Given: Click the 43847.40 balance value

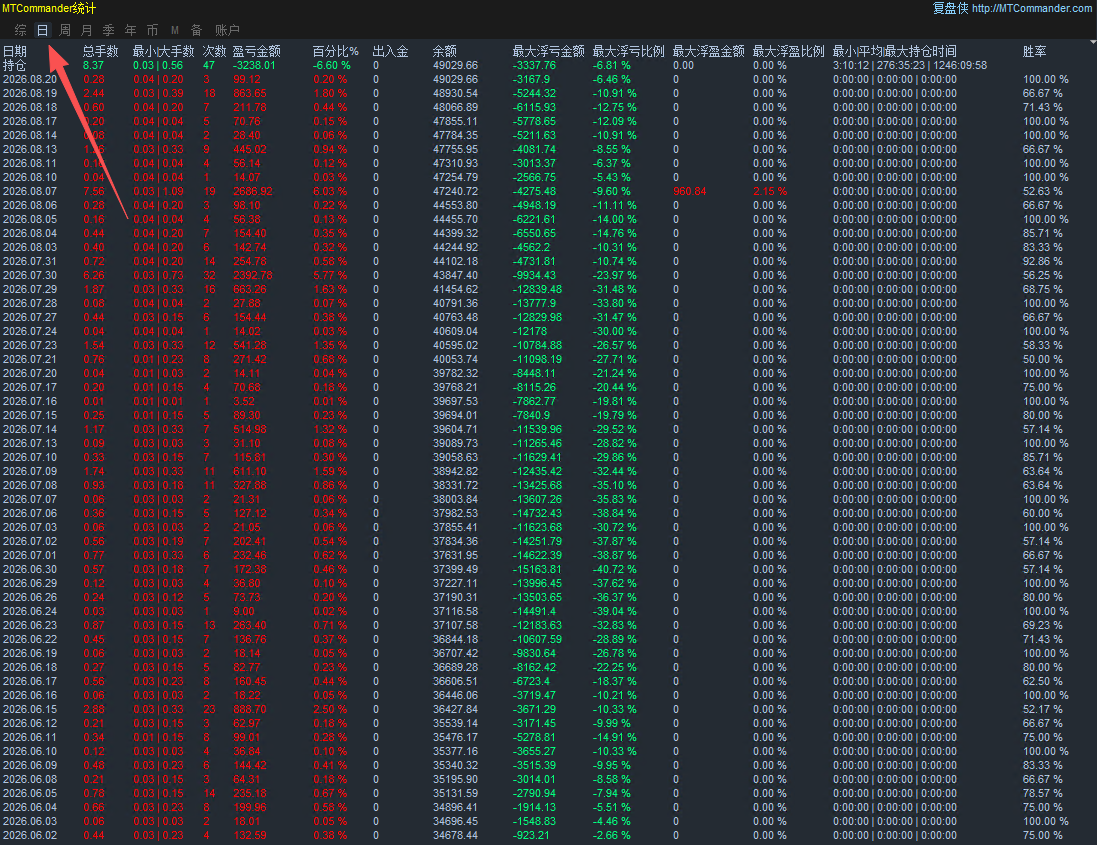Looking at the screenshot, I should 455,275.
